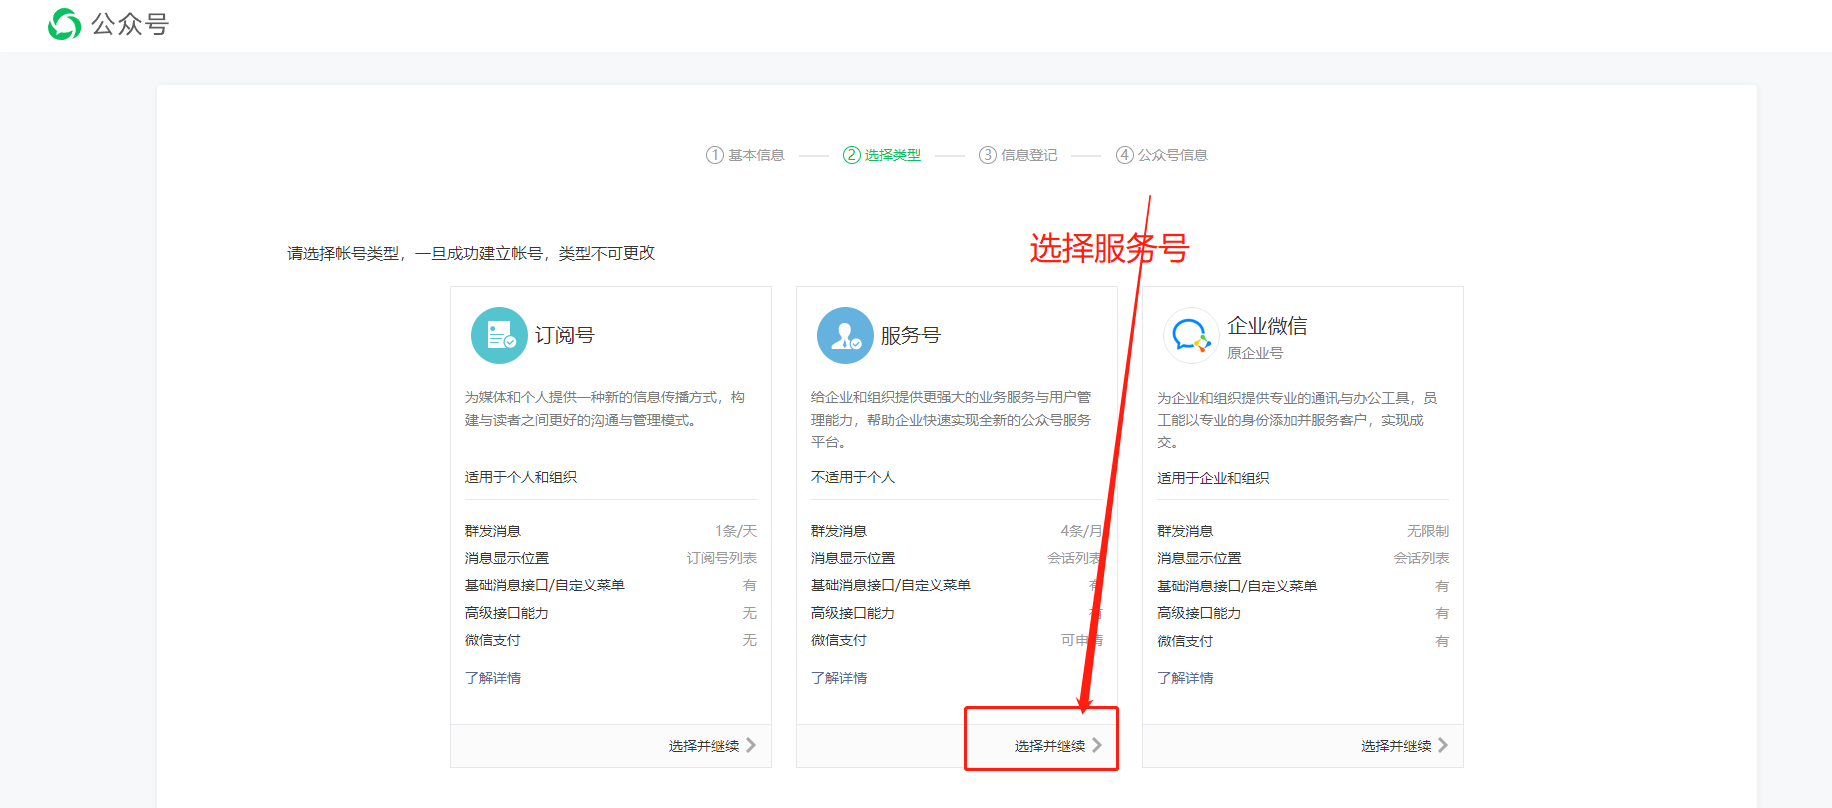This screenshot has width=1832, height=808.
Task: Click step 2 circled number icon
Action: tap(851, 155)
